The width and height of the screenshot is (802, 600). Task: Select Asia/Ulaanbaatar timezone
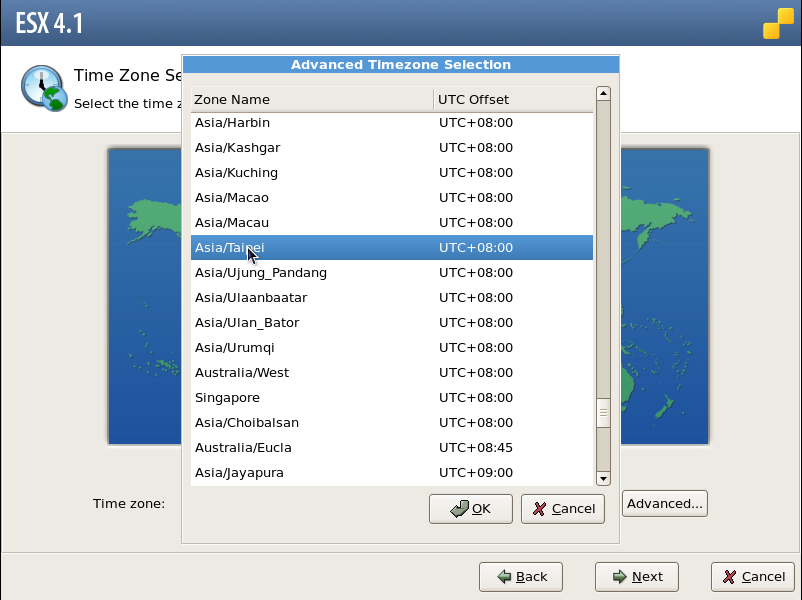pos(392,298)
